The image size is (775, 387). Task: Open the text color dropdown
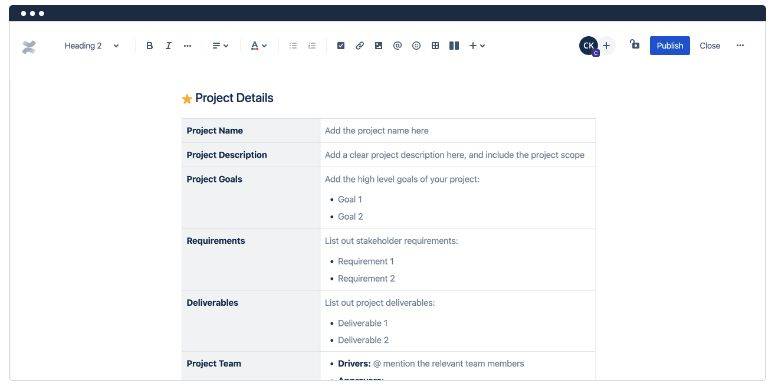258,45
